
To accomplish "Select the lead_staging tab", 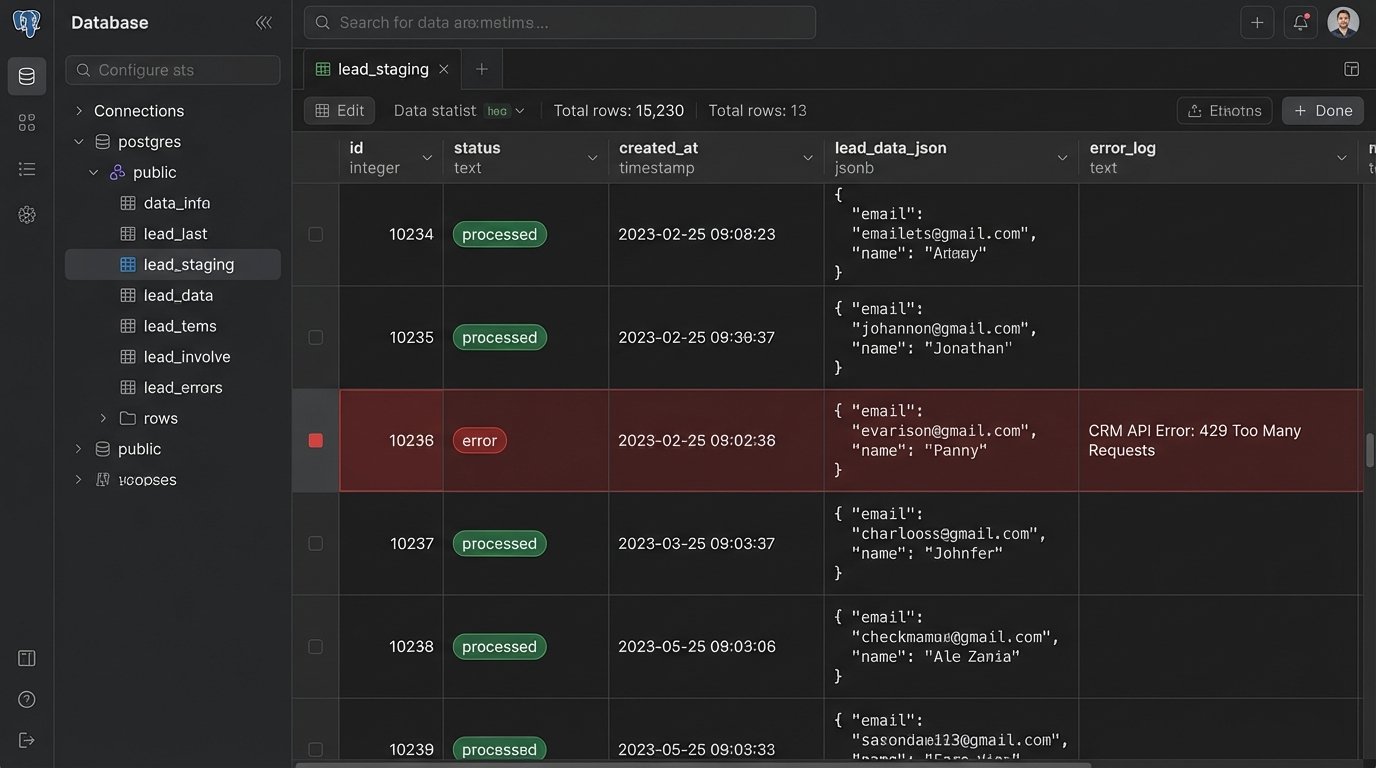I will point(382,69).
